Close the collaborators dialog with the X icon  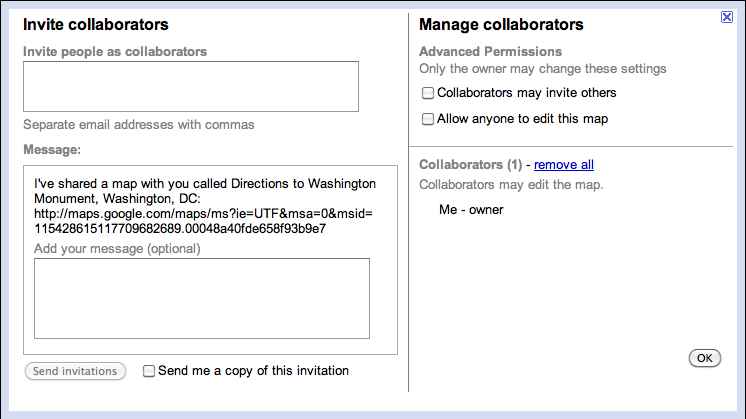(x=726, y=18)
